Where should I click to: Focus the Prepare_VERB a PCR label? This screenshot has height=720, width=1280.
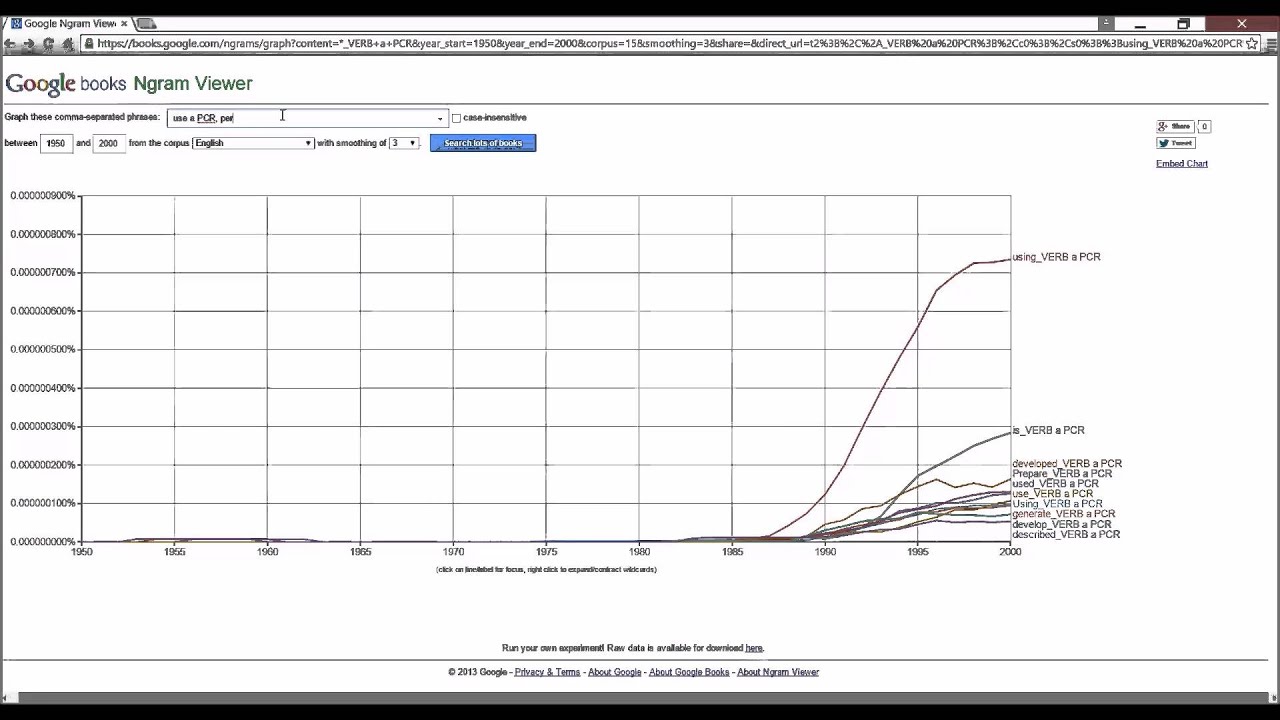1062,474
